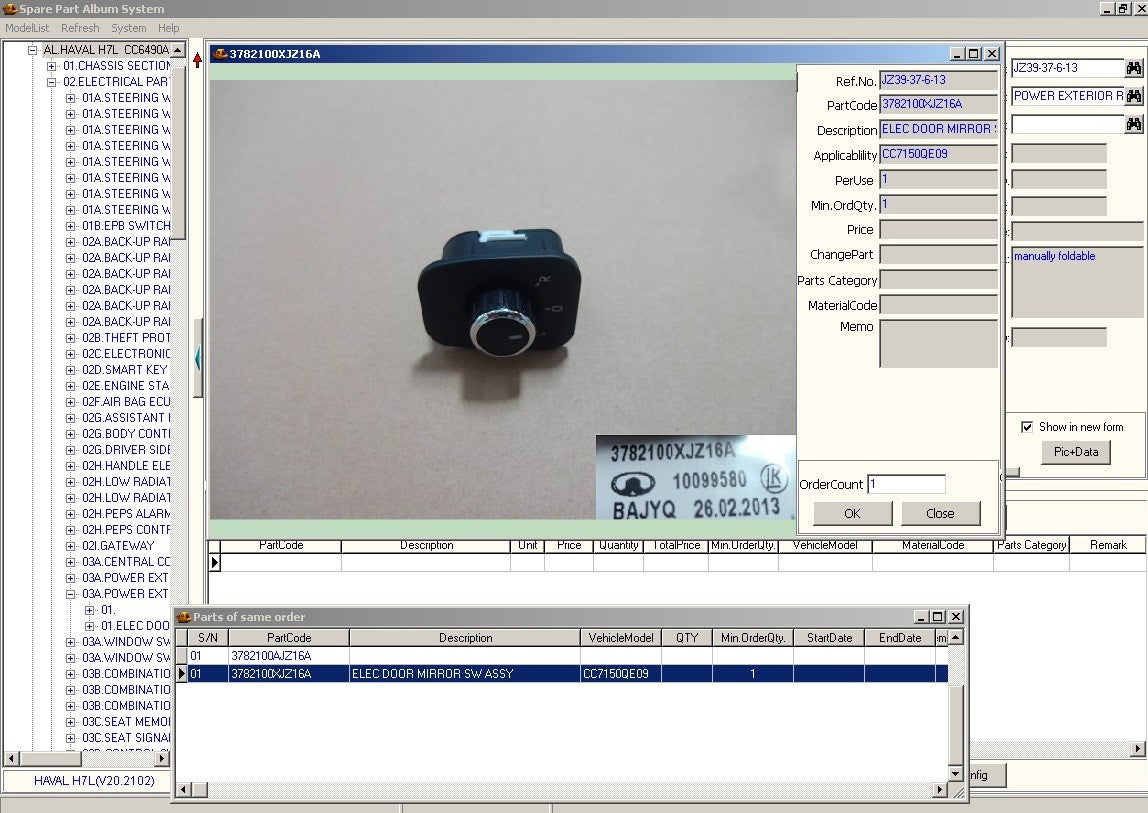Expand the 02I.GATEWAY tree node
The height and width of the screenshot is (813, 1148).
(x=71, y=546)
